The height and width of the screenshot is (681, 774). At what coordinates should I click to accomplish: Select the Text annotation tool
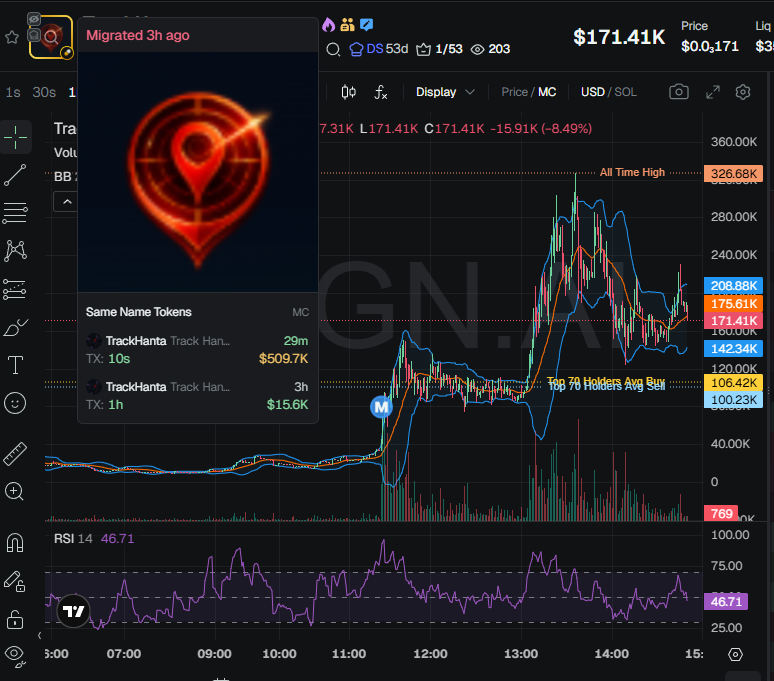[x=15, y=366]
